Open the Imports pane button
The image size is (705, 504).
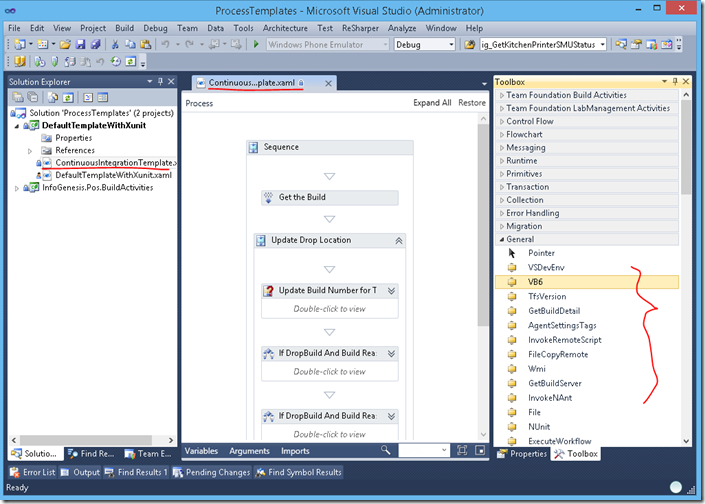tap(295, 450)
